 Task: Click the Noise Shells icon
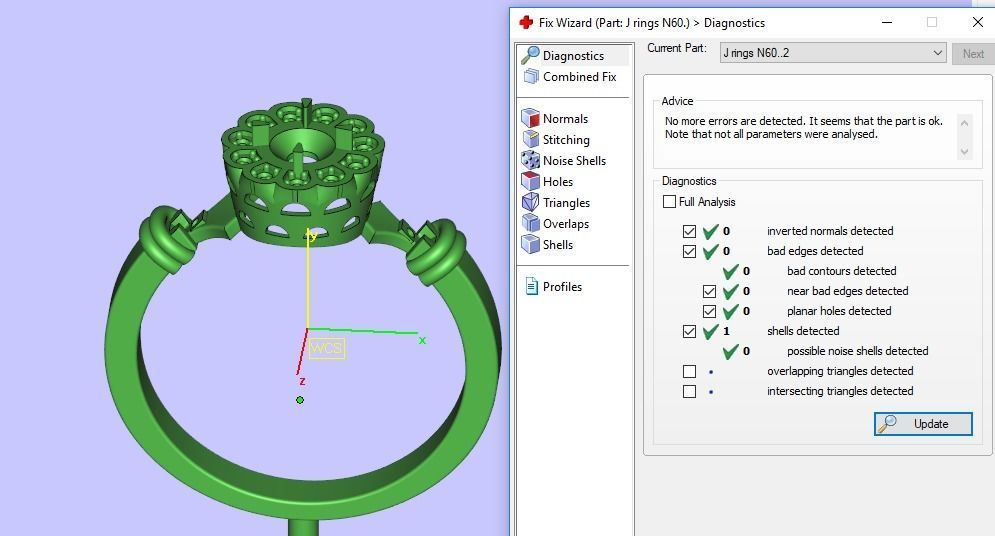click(530, 160)
